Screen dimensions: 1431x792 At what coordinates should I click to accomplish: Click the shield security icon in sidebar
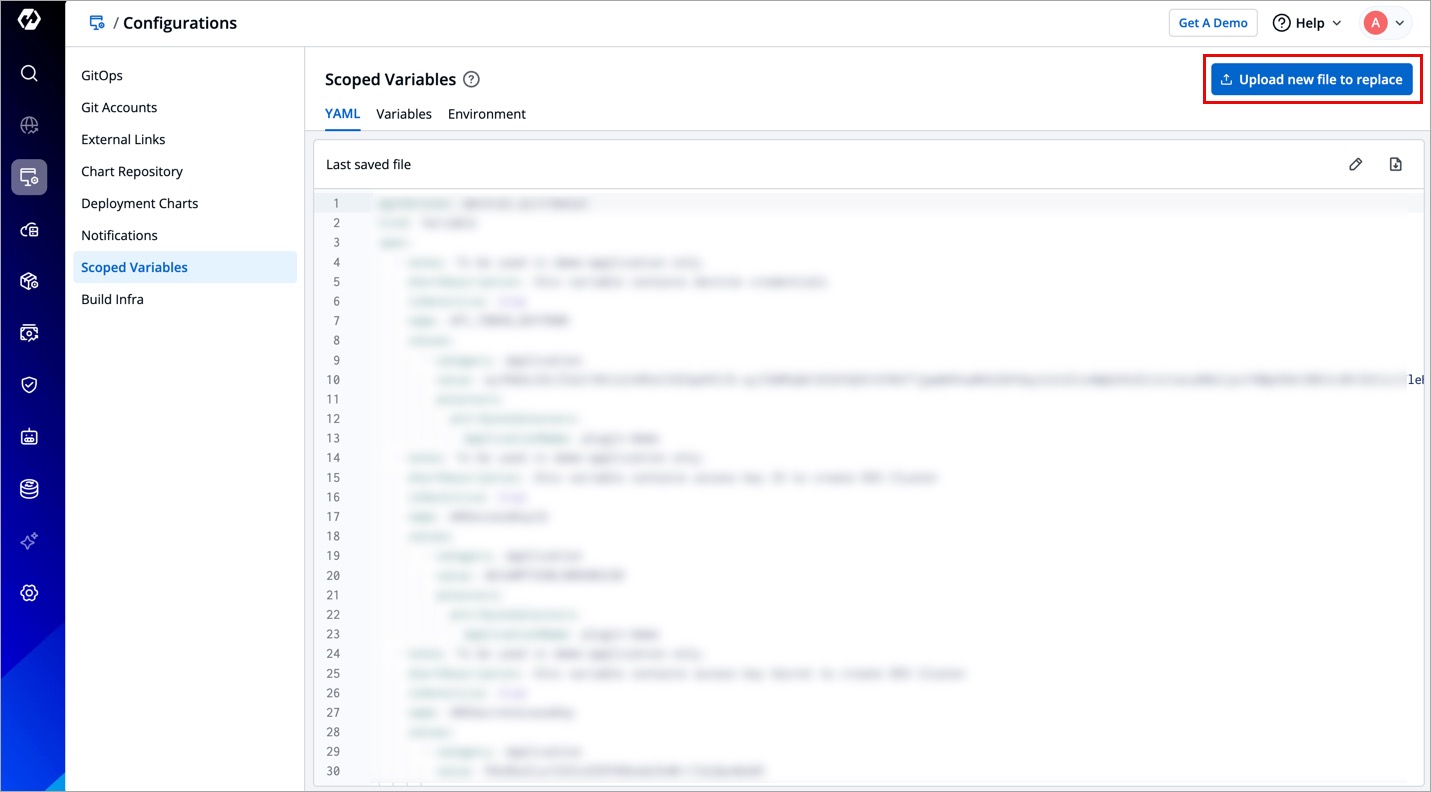(29, 385)
